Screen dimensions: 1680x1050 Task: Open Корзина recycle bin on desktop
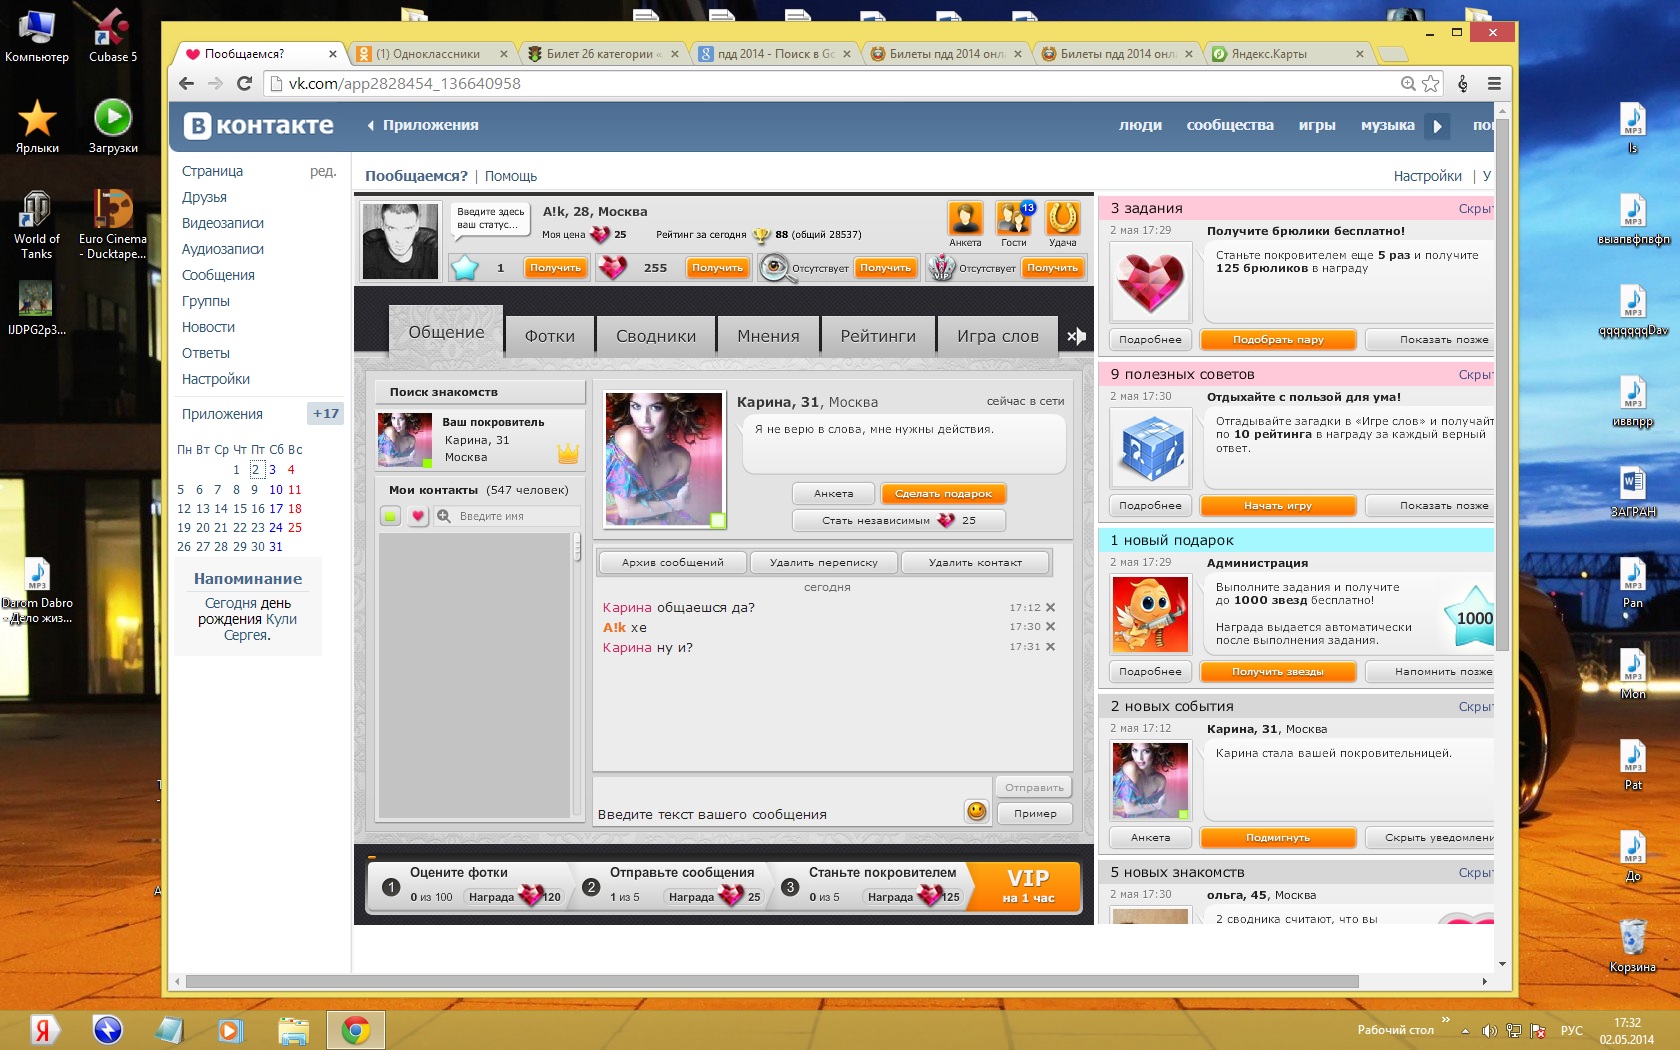click(x=1632, y=944)
